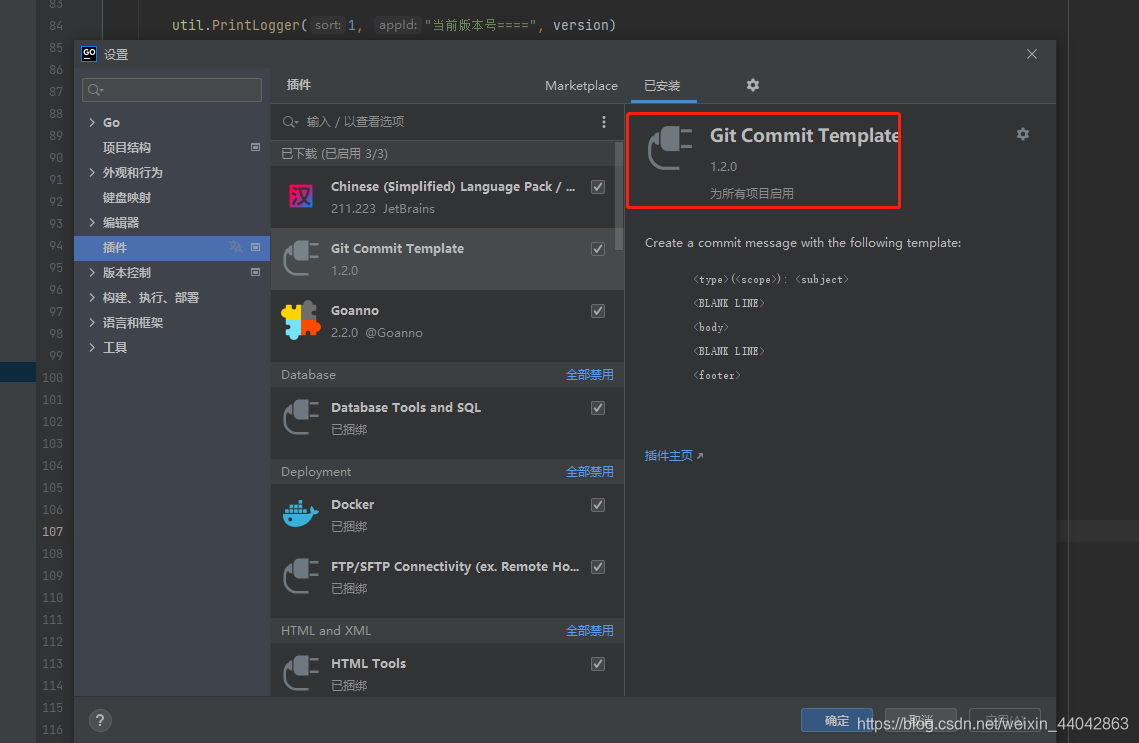1139x743 pixels.
Task: Click the Database Tools and SQL plug icon
Action: pyautogui.click(x=301, y=418)
